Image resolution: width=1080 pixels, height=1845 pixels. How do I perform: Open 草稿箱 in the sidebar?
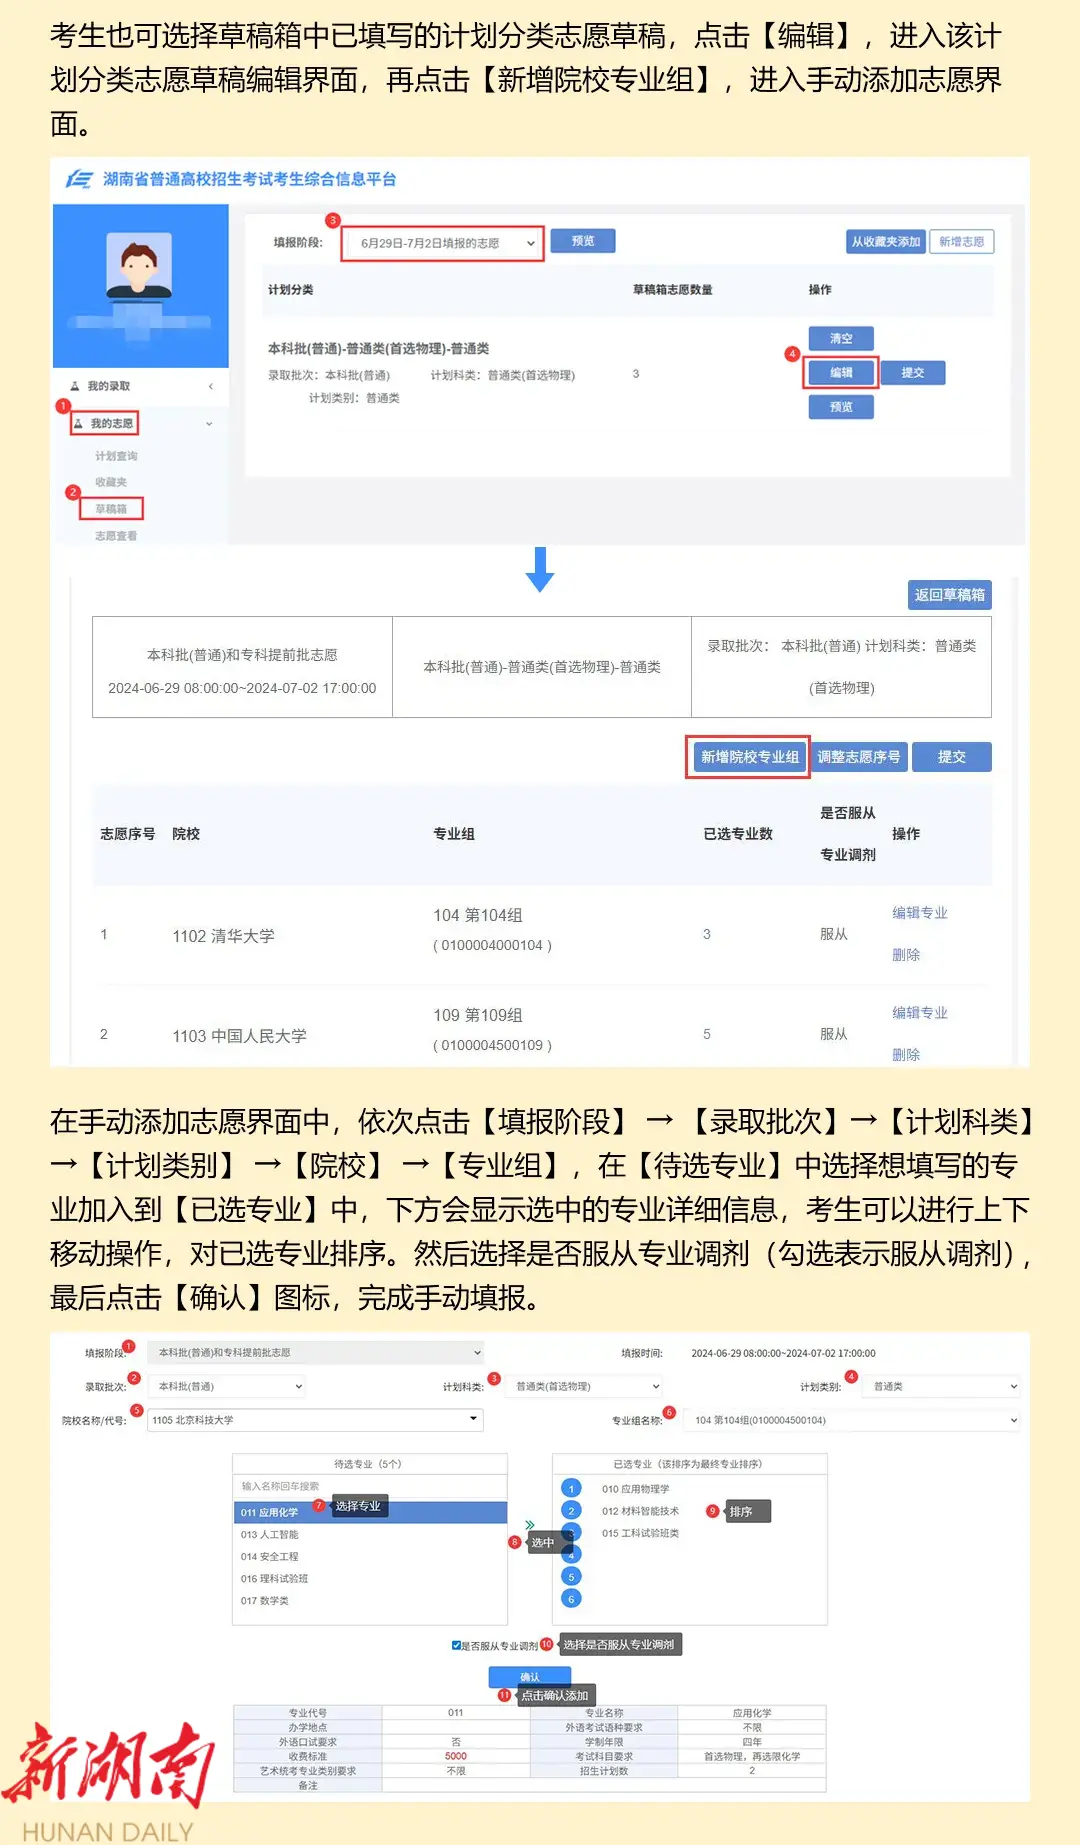click(x=111, y=509)
